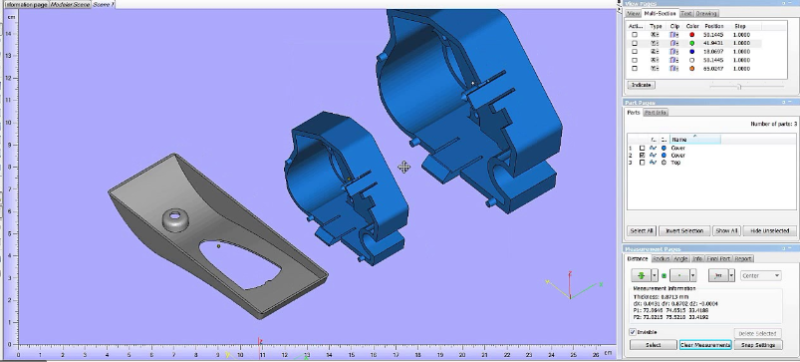This screenshot has width=800, height=362.
Task: Click the green thickness measurement mode icon
Action: [641, 275]
